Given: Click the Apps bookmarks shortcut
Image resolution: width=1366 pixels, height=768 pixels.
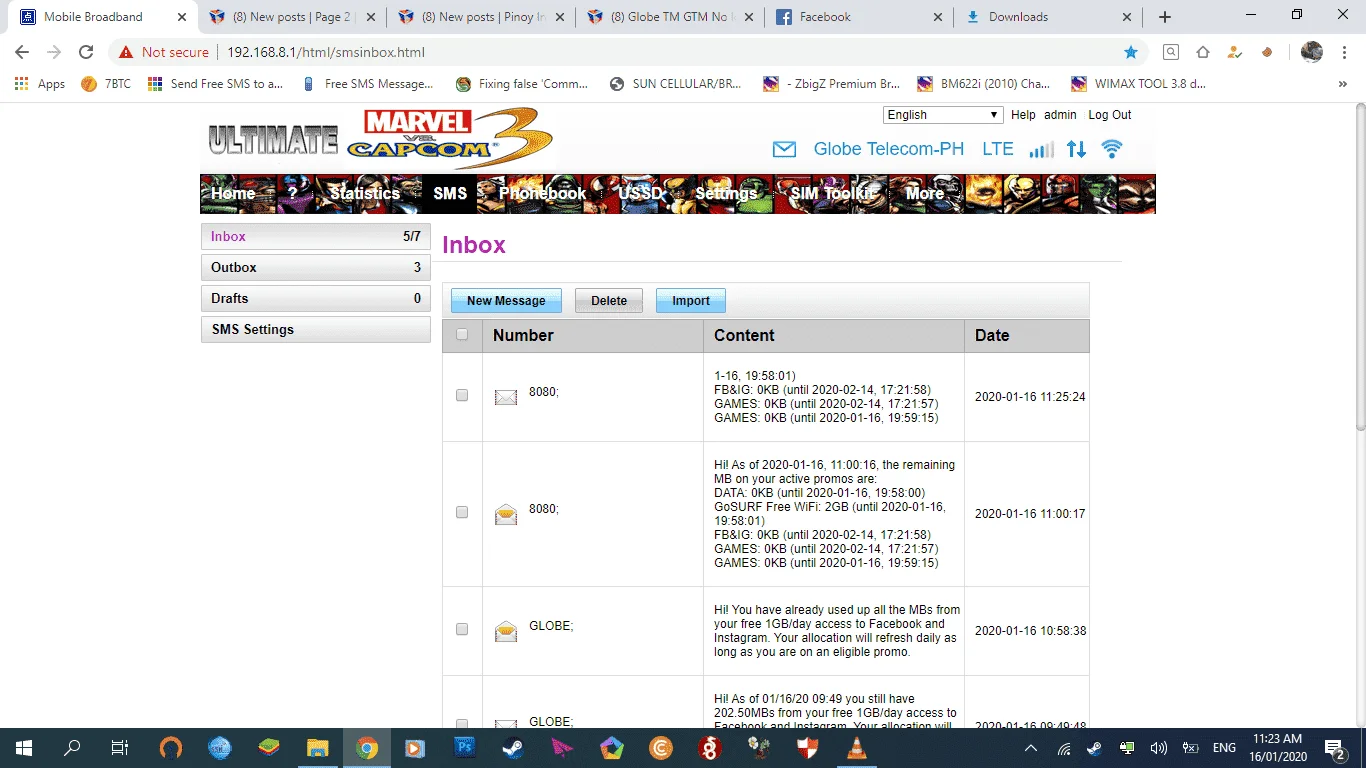Looking at the screenshot, I should 41,84.
